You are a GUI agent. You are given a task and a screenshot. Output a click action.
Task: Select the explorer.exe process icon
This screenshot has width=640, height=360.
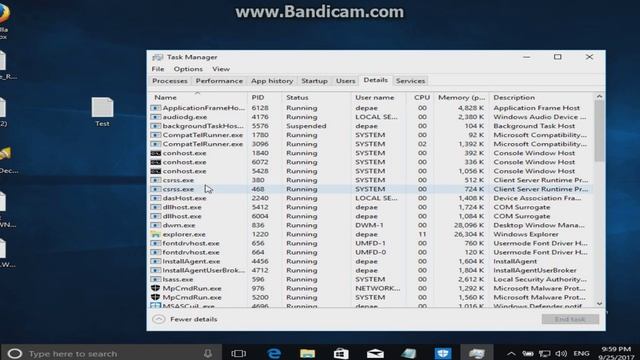pos(156,234)
